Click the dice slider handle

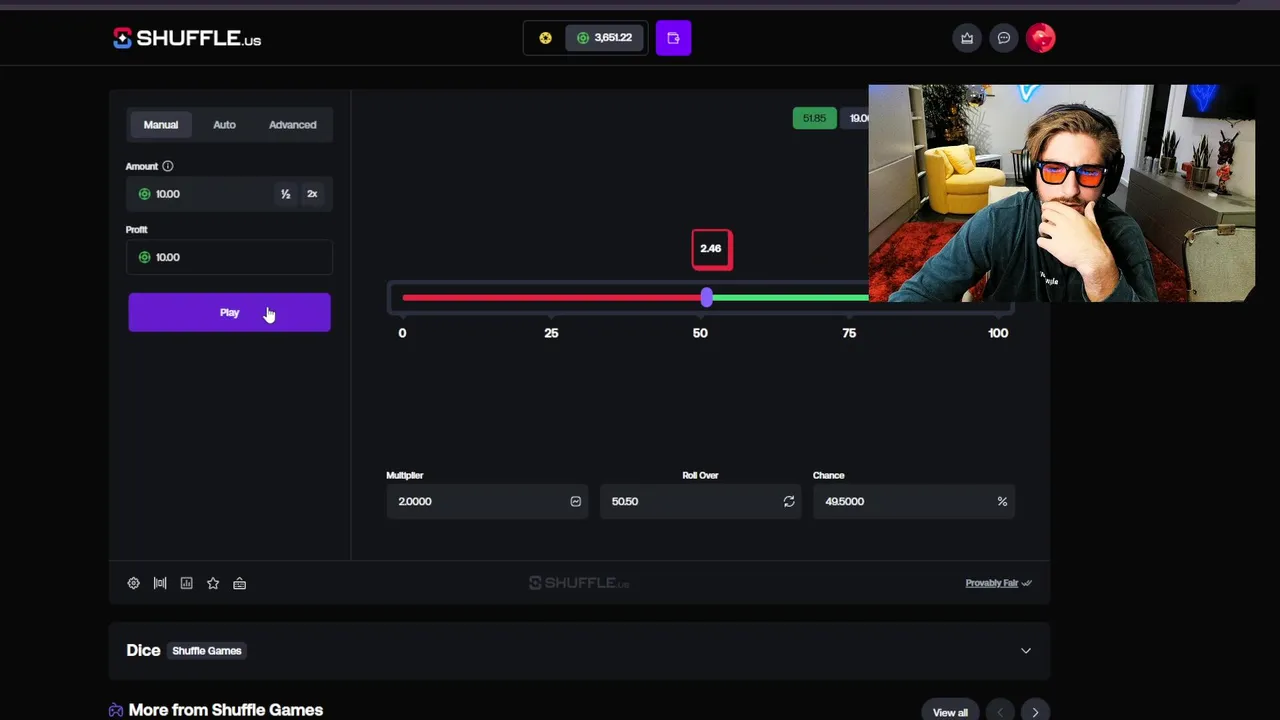[x=707, y=297]
